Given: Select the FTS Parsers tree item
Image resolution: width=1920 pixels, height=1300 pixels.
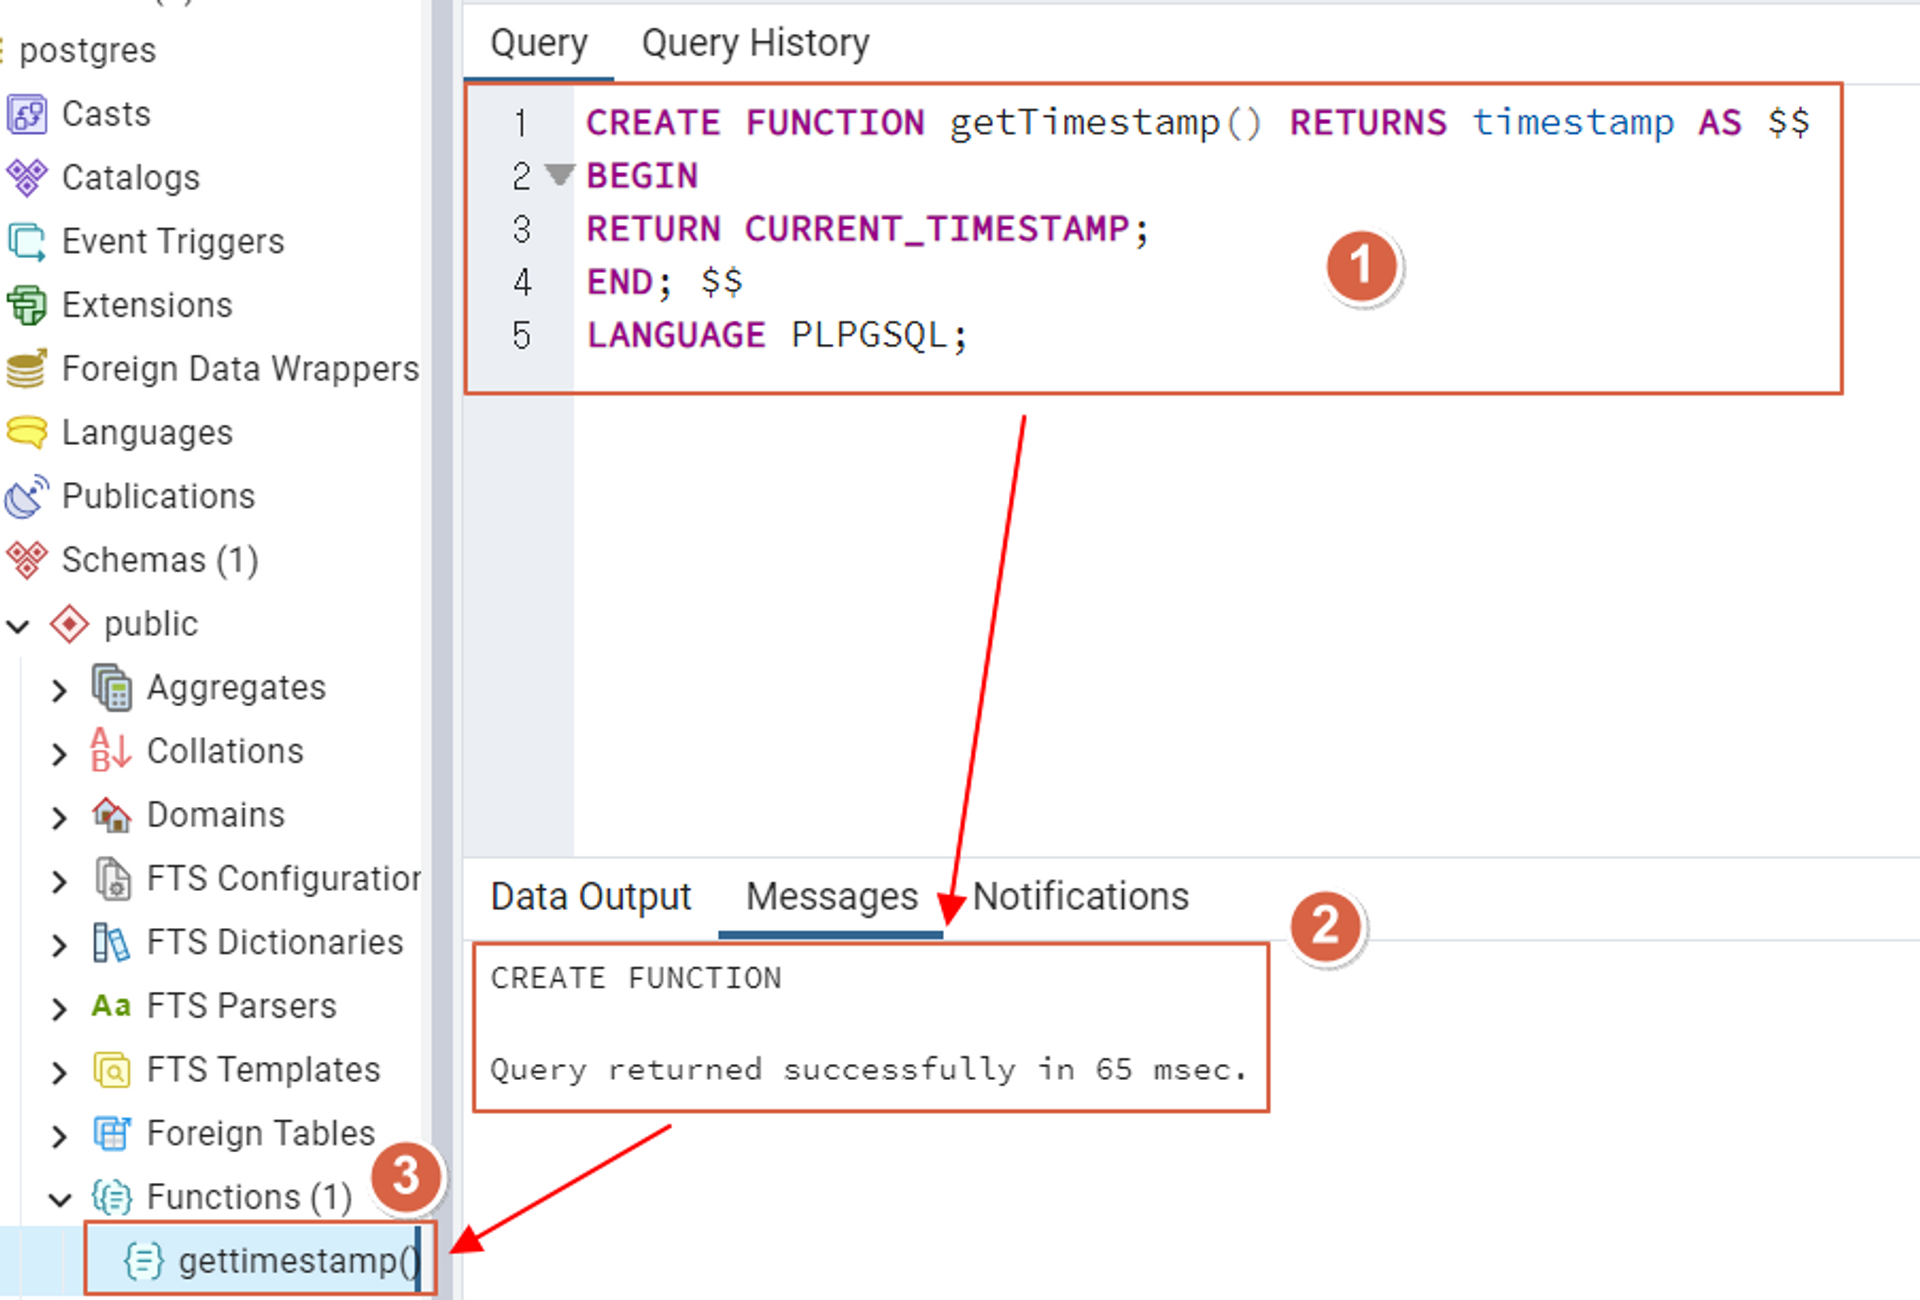Looking at the screenshot, I should point(241,1006).
